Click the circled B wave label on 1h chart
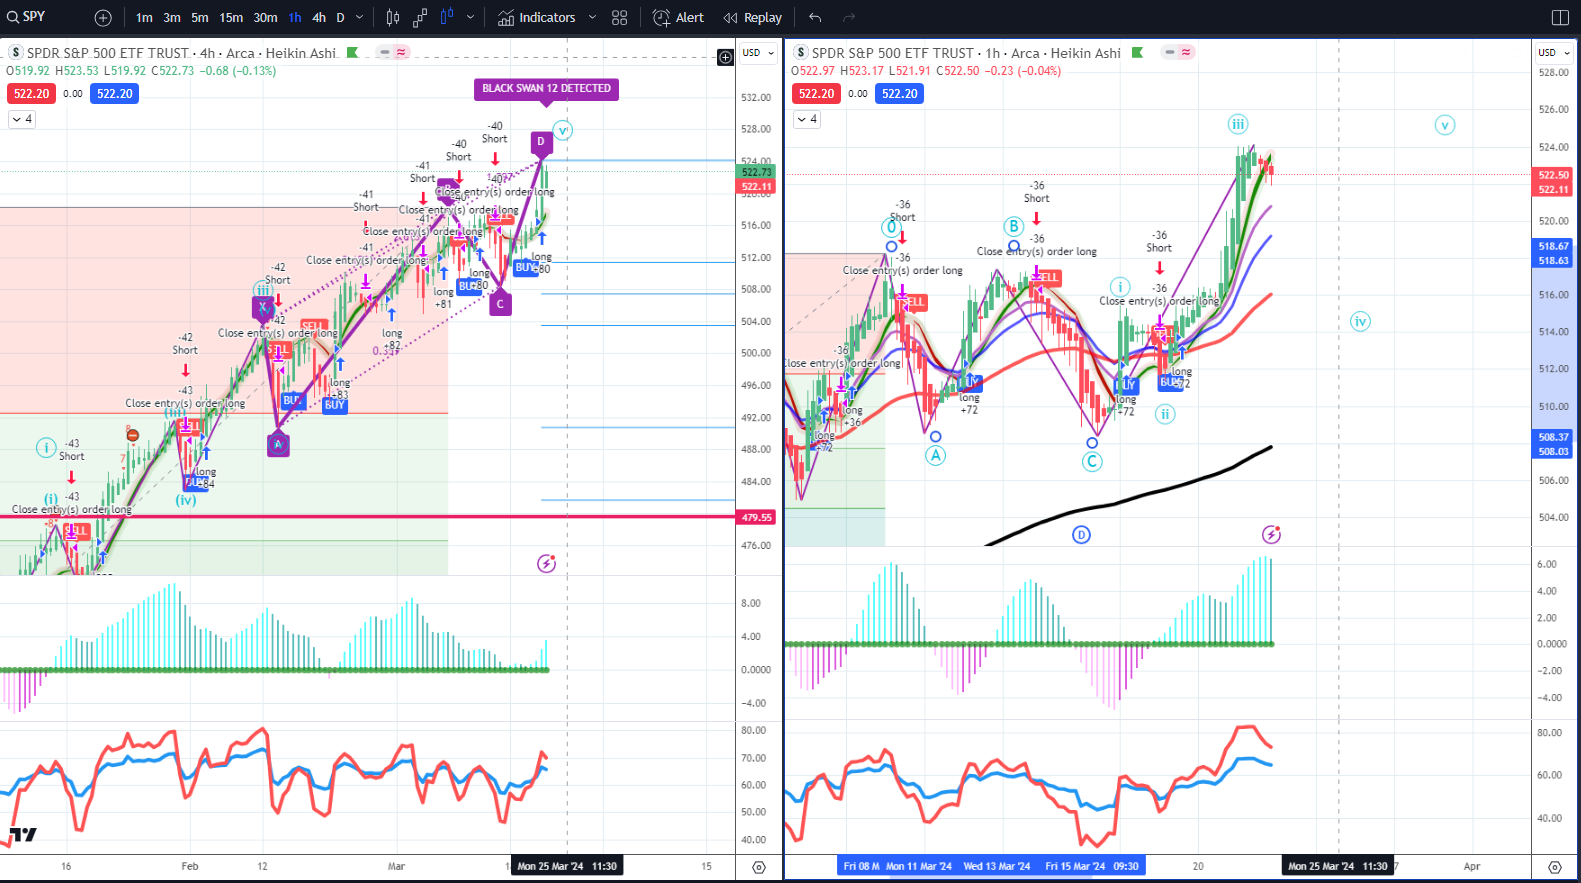 coord(1013,226)
